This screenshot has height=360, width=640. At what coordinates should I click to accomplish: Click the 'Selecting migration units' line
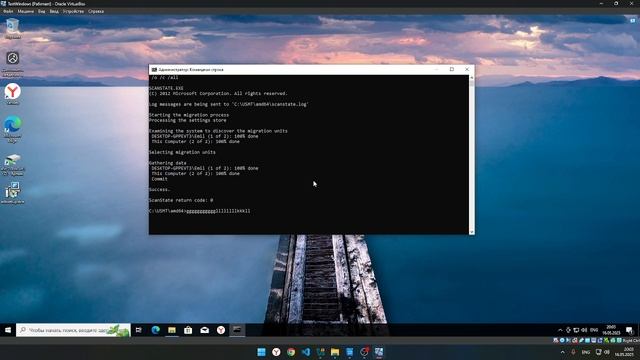[x=182, y=152]
